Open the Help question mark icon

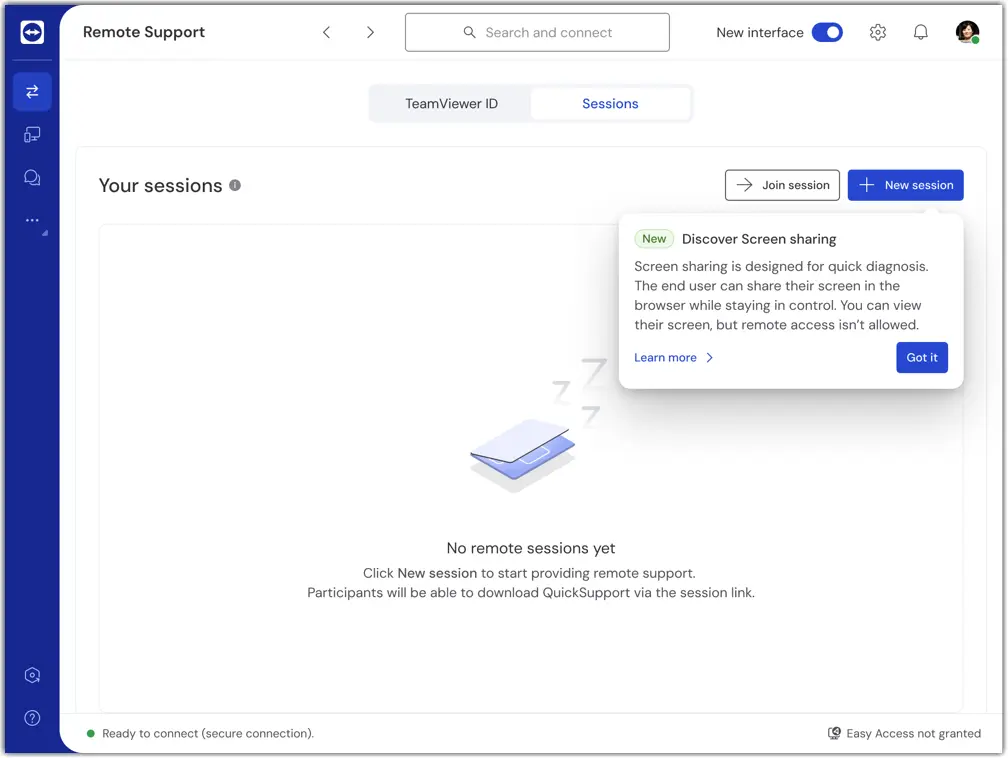tap(32, 718)
